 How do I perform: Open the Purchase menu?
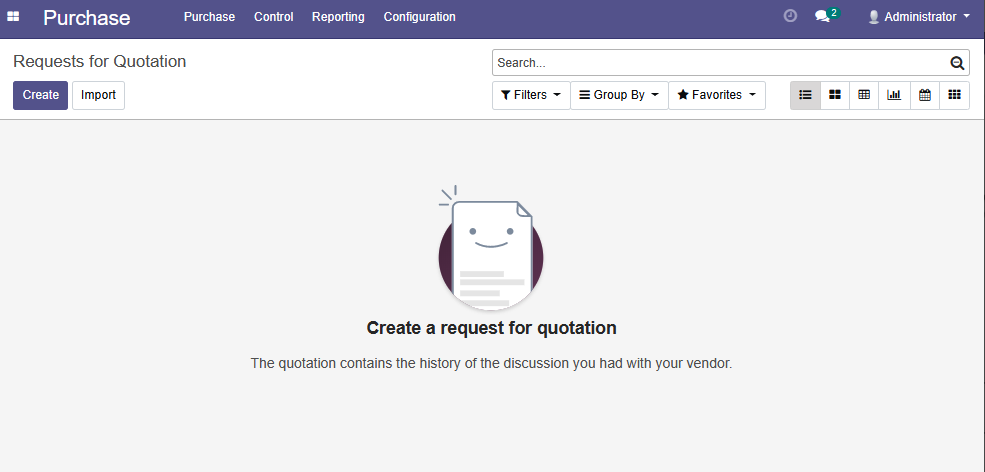click(209, 17)
